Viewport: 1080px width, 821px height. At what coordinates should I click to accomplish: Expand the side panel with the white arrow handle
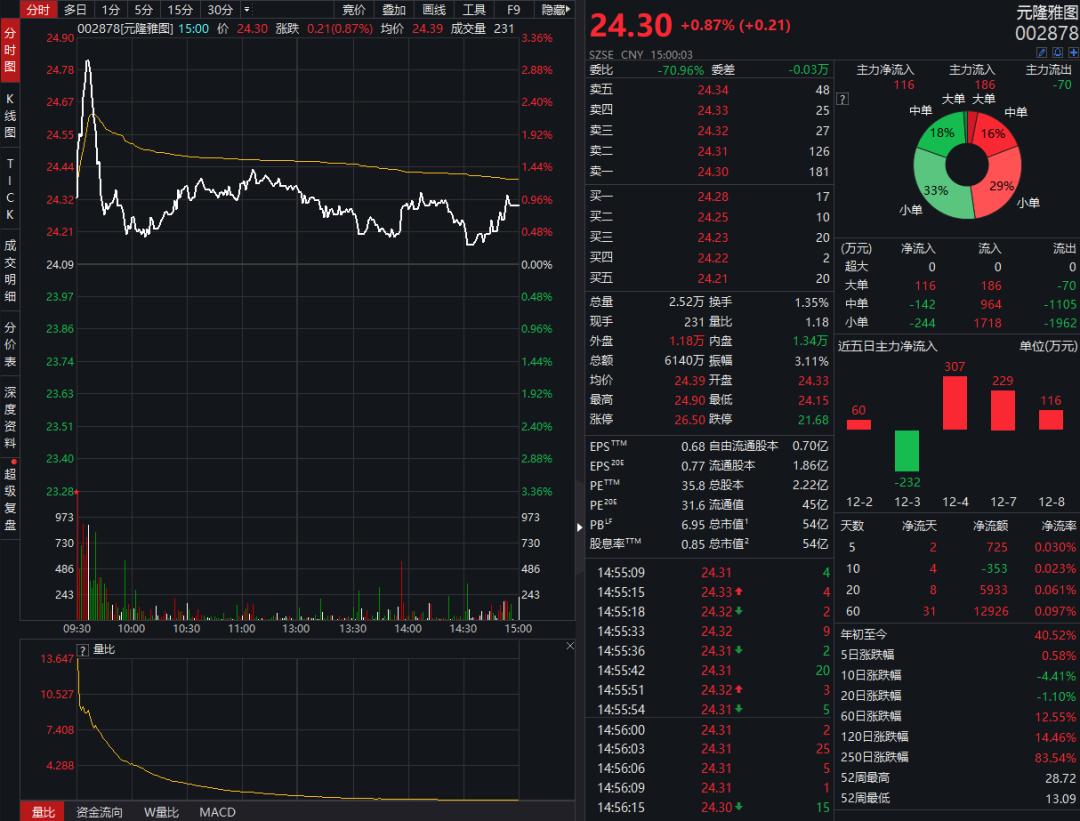point(579,528)
